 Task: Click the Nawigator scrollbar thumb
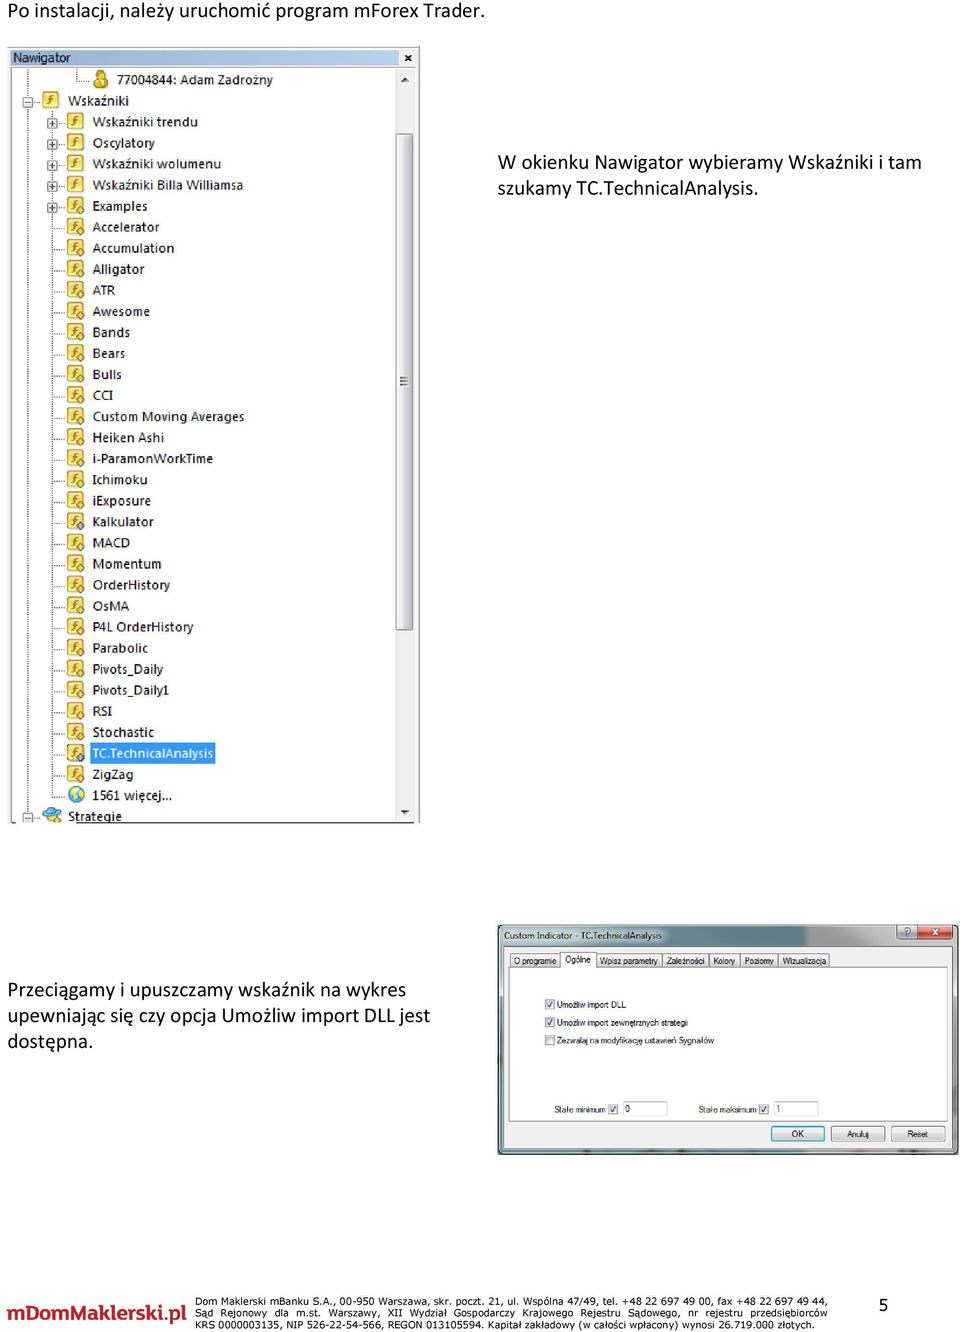coord(404,380)
